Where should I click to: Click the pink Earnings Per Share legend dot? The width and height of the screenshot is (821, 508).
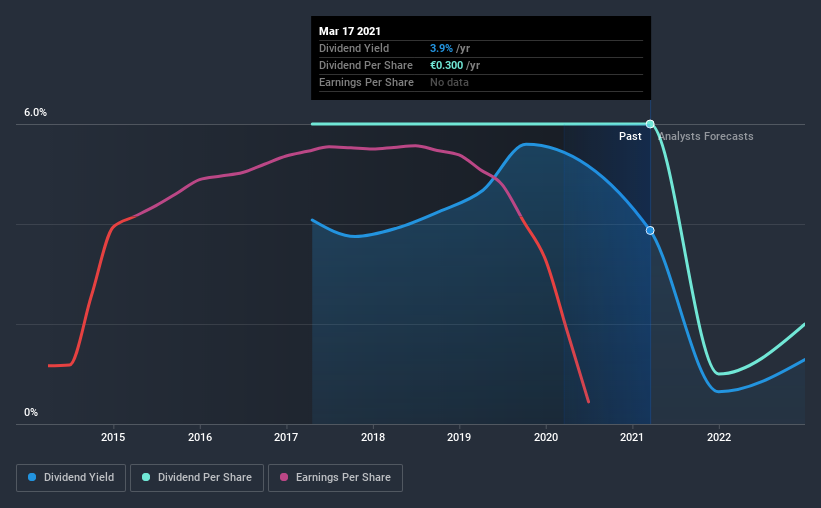coord(284,477)
